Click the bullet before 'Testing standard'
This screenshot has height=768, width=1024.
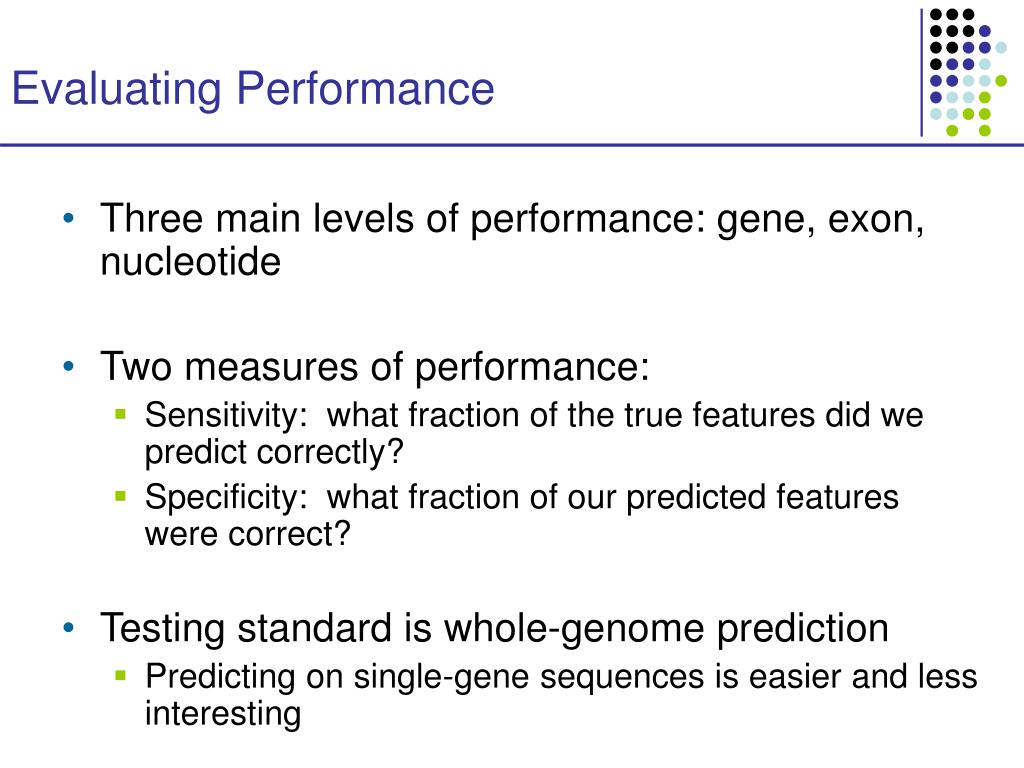[69, 628]
